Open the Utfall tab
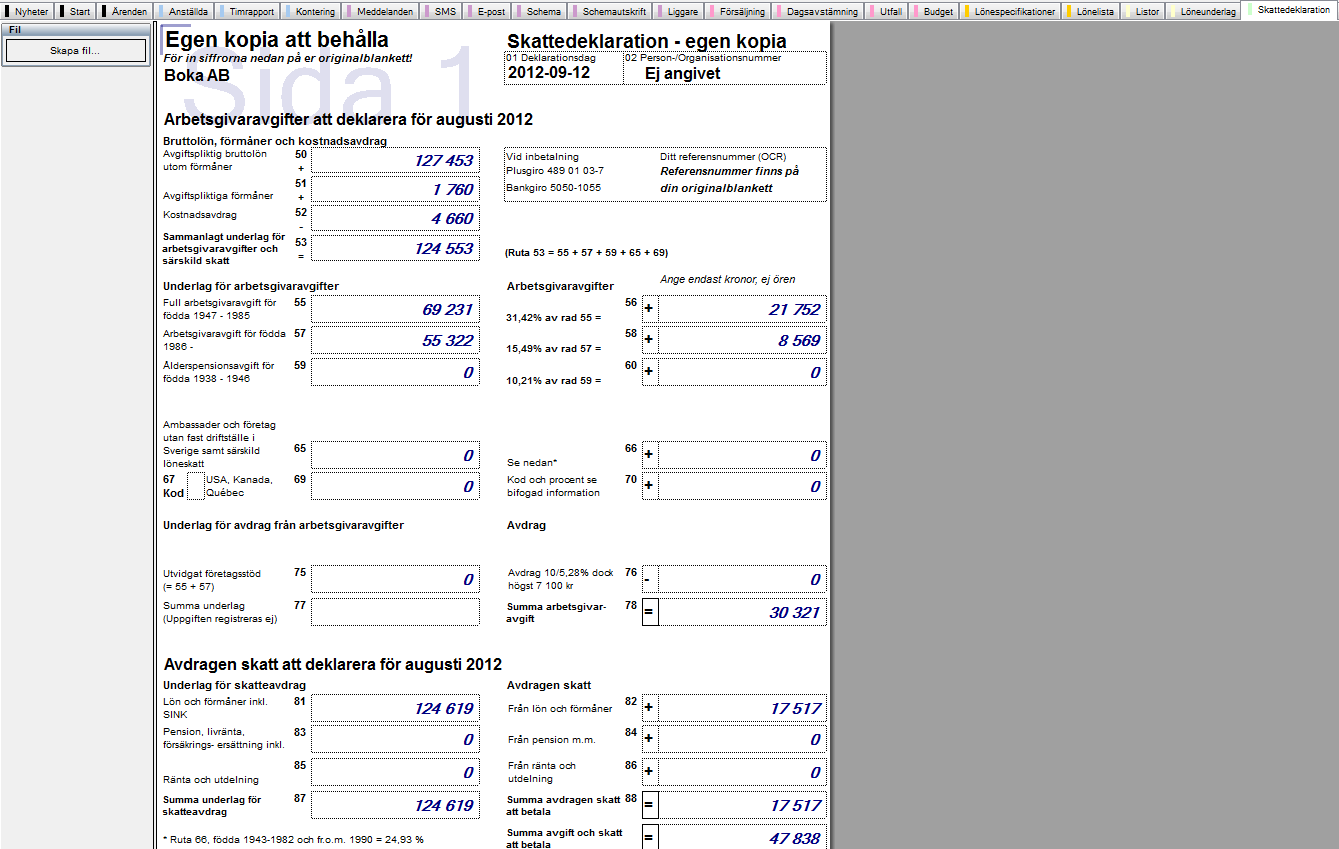 click(887, 12)
